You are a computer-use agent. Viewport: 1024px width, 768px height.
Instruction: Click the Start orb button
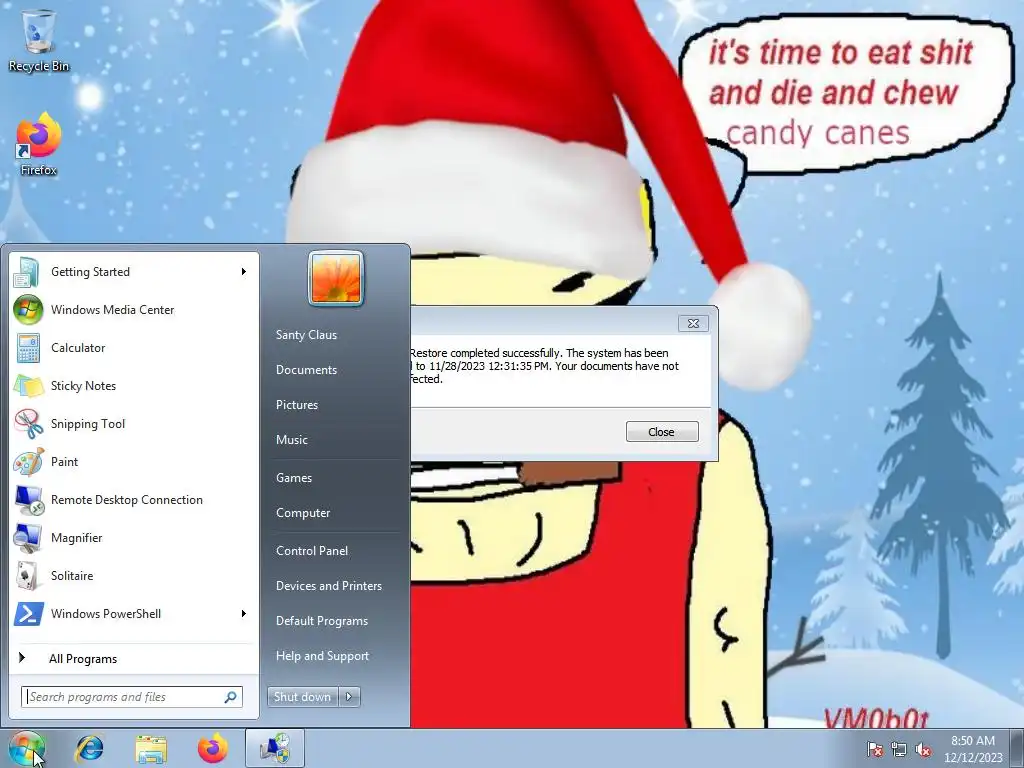(x=26, y=748)
